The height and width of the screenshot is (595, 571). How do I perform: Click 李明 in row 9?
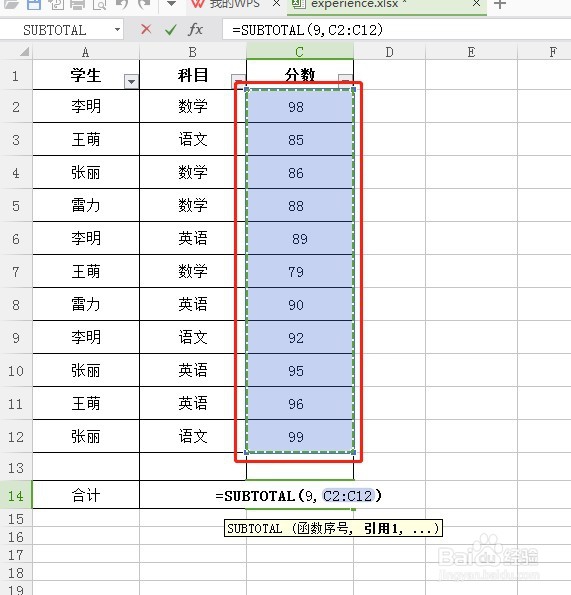pyautogui.click(x=86, y=337)
